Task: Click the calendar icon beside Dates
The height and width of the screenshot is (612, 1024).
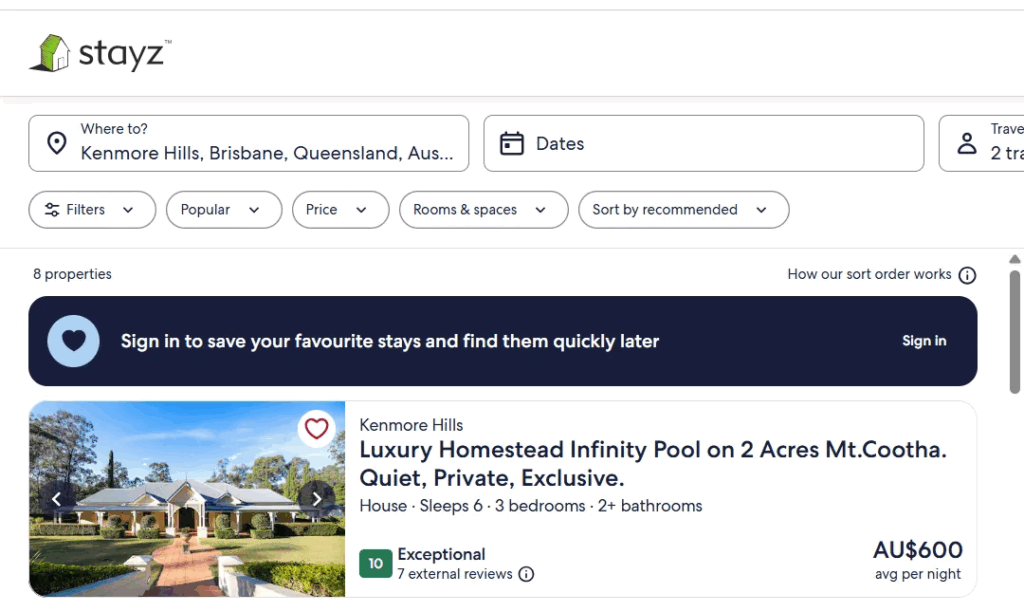Action: pyautogui.click(x=512, y=144)
